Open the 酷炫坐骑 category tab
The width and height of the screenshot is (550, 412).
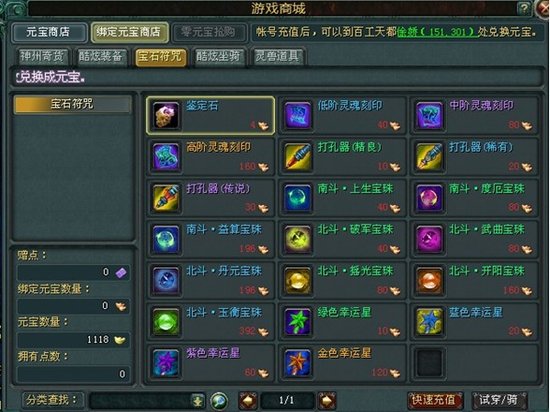(218, 56)
